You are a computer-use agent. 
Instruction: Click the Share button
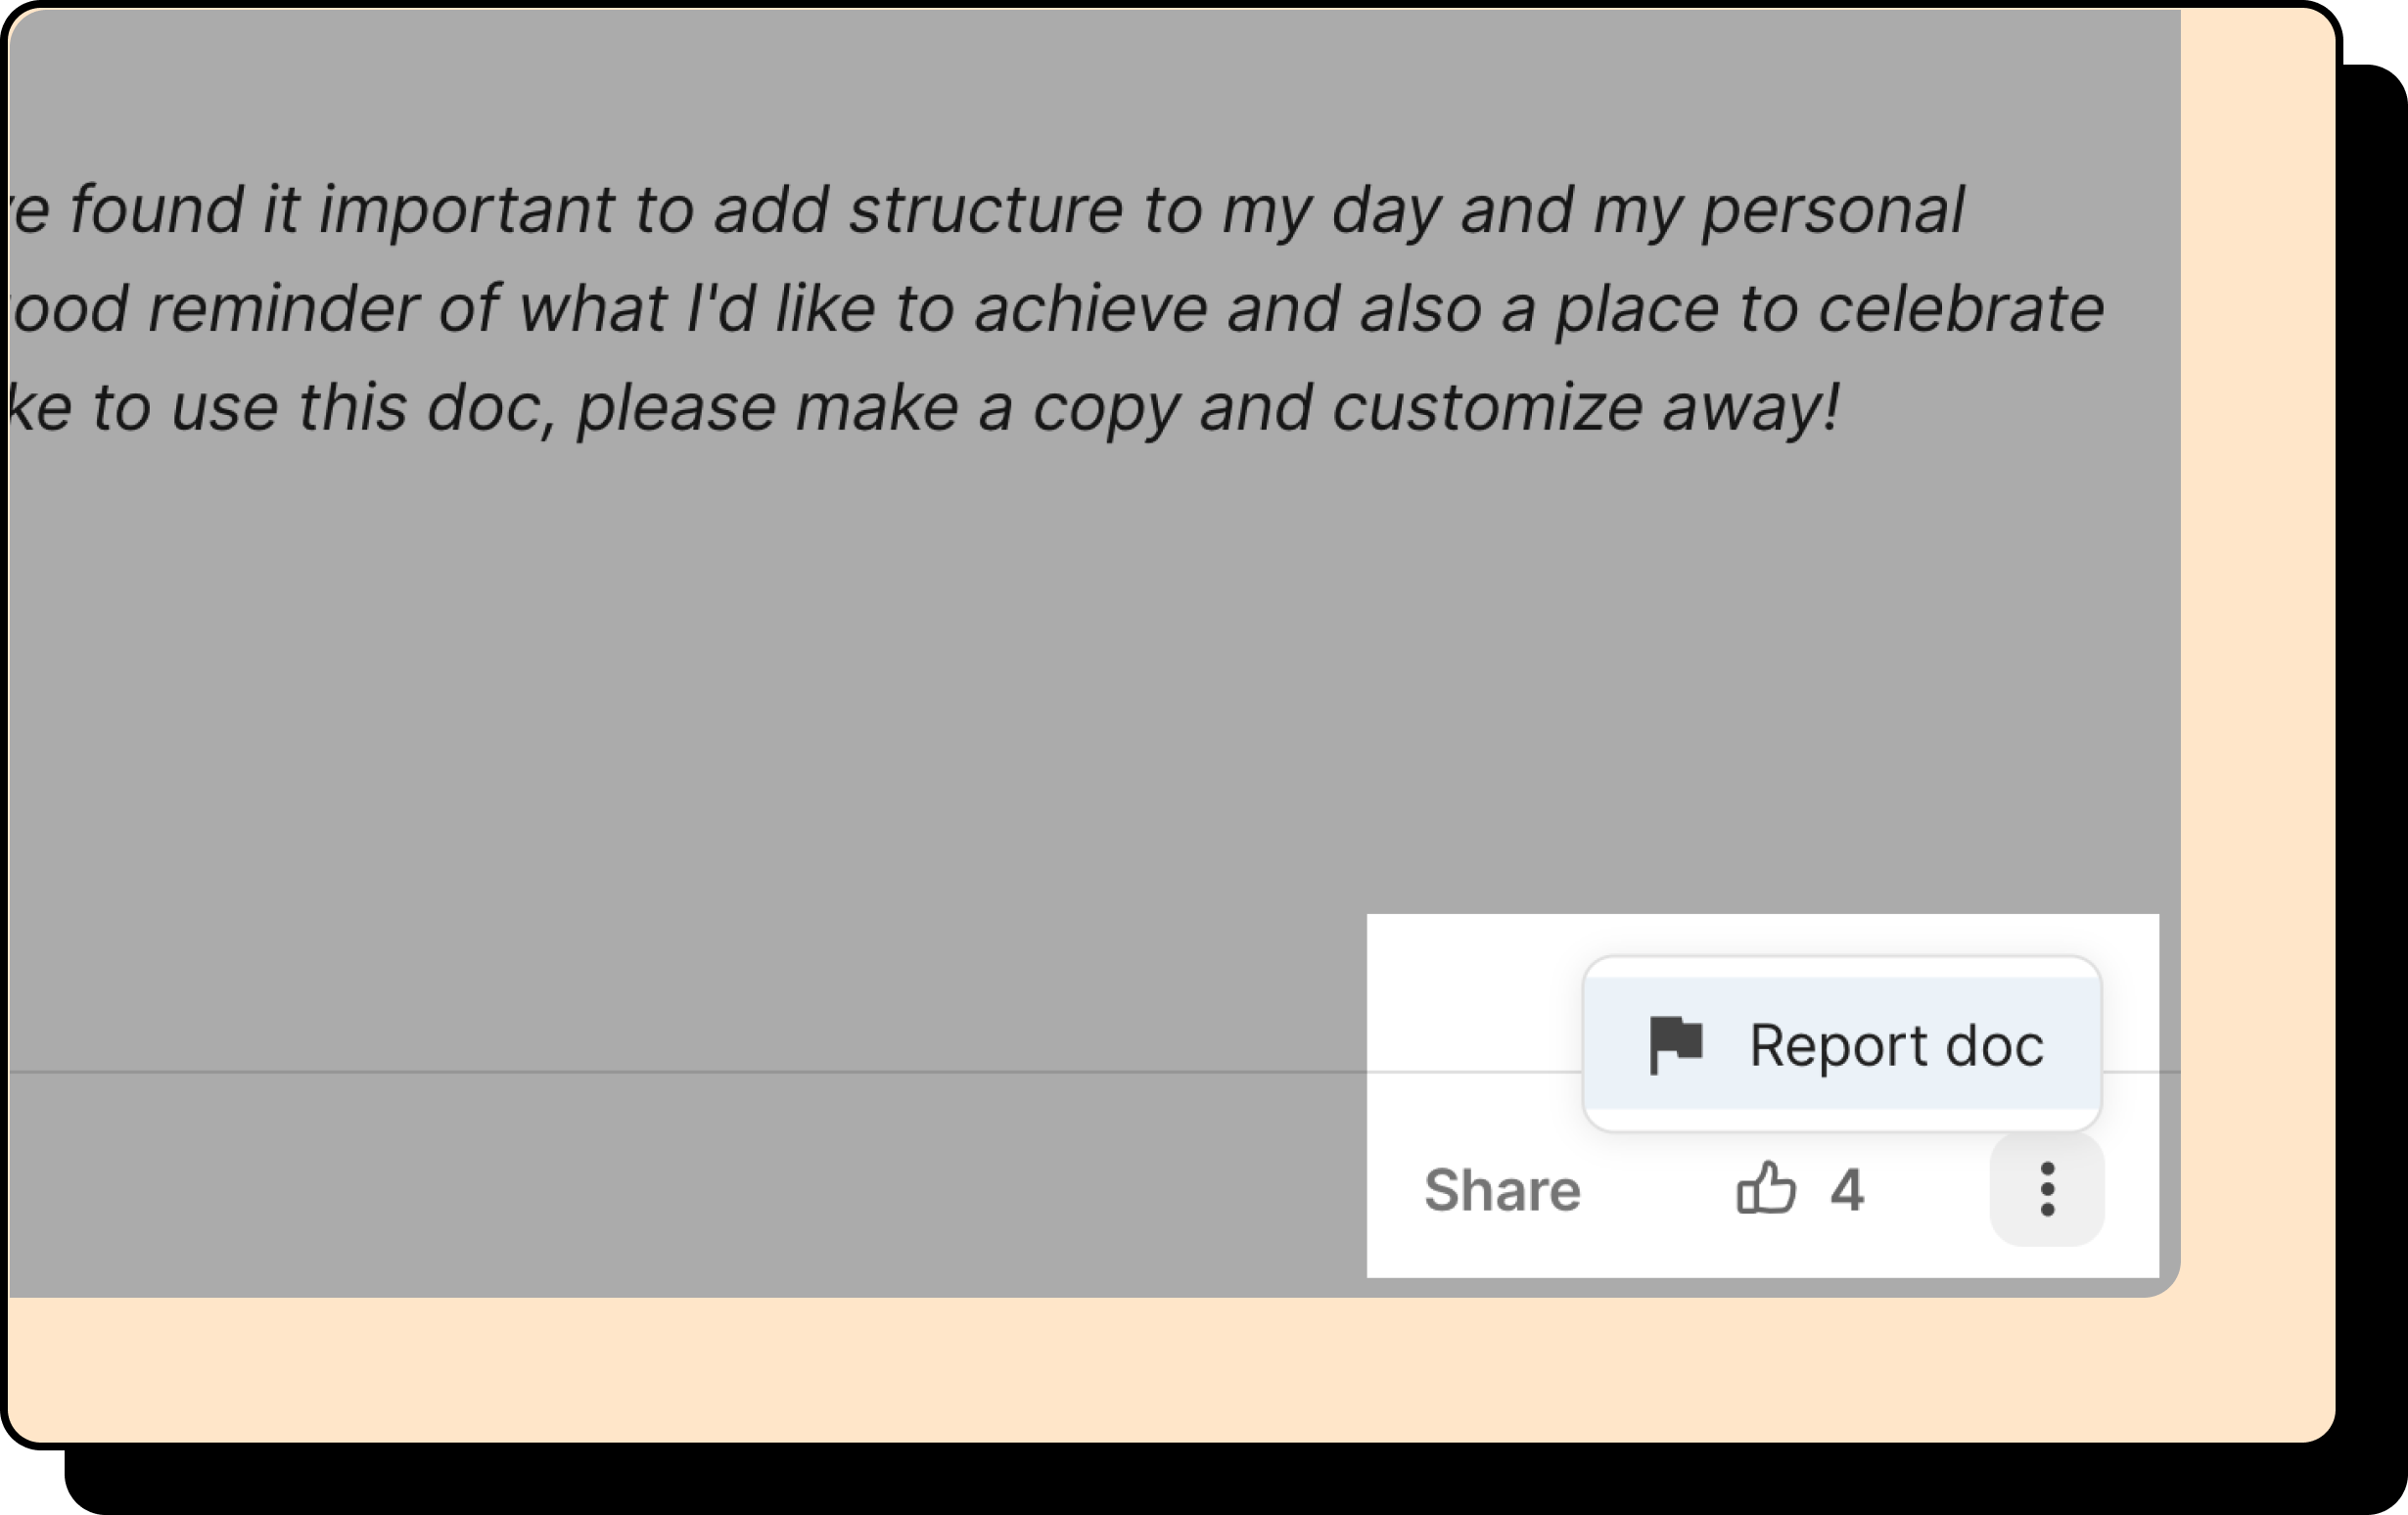1502,1190
